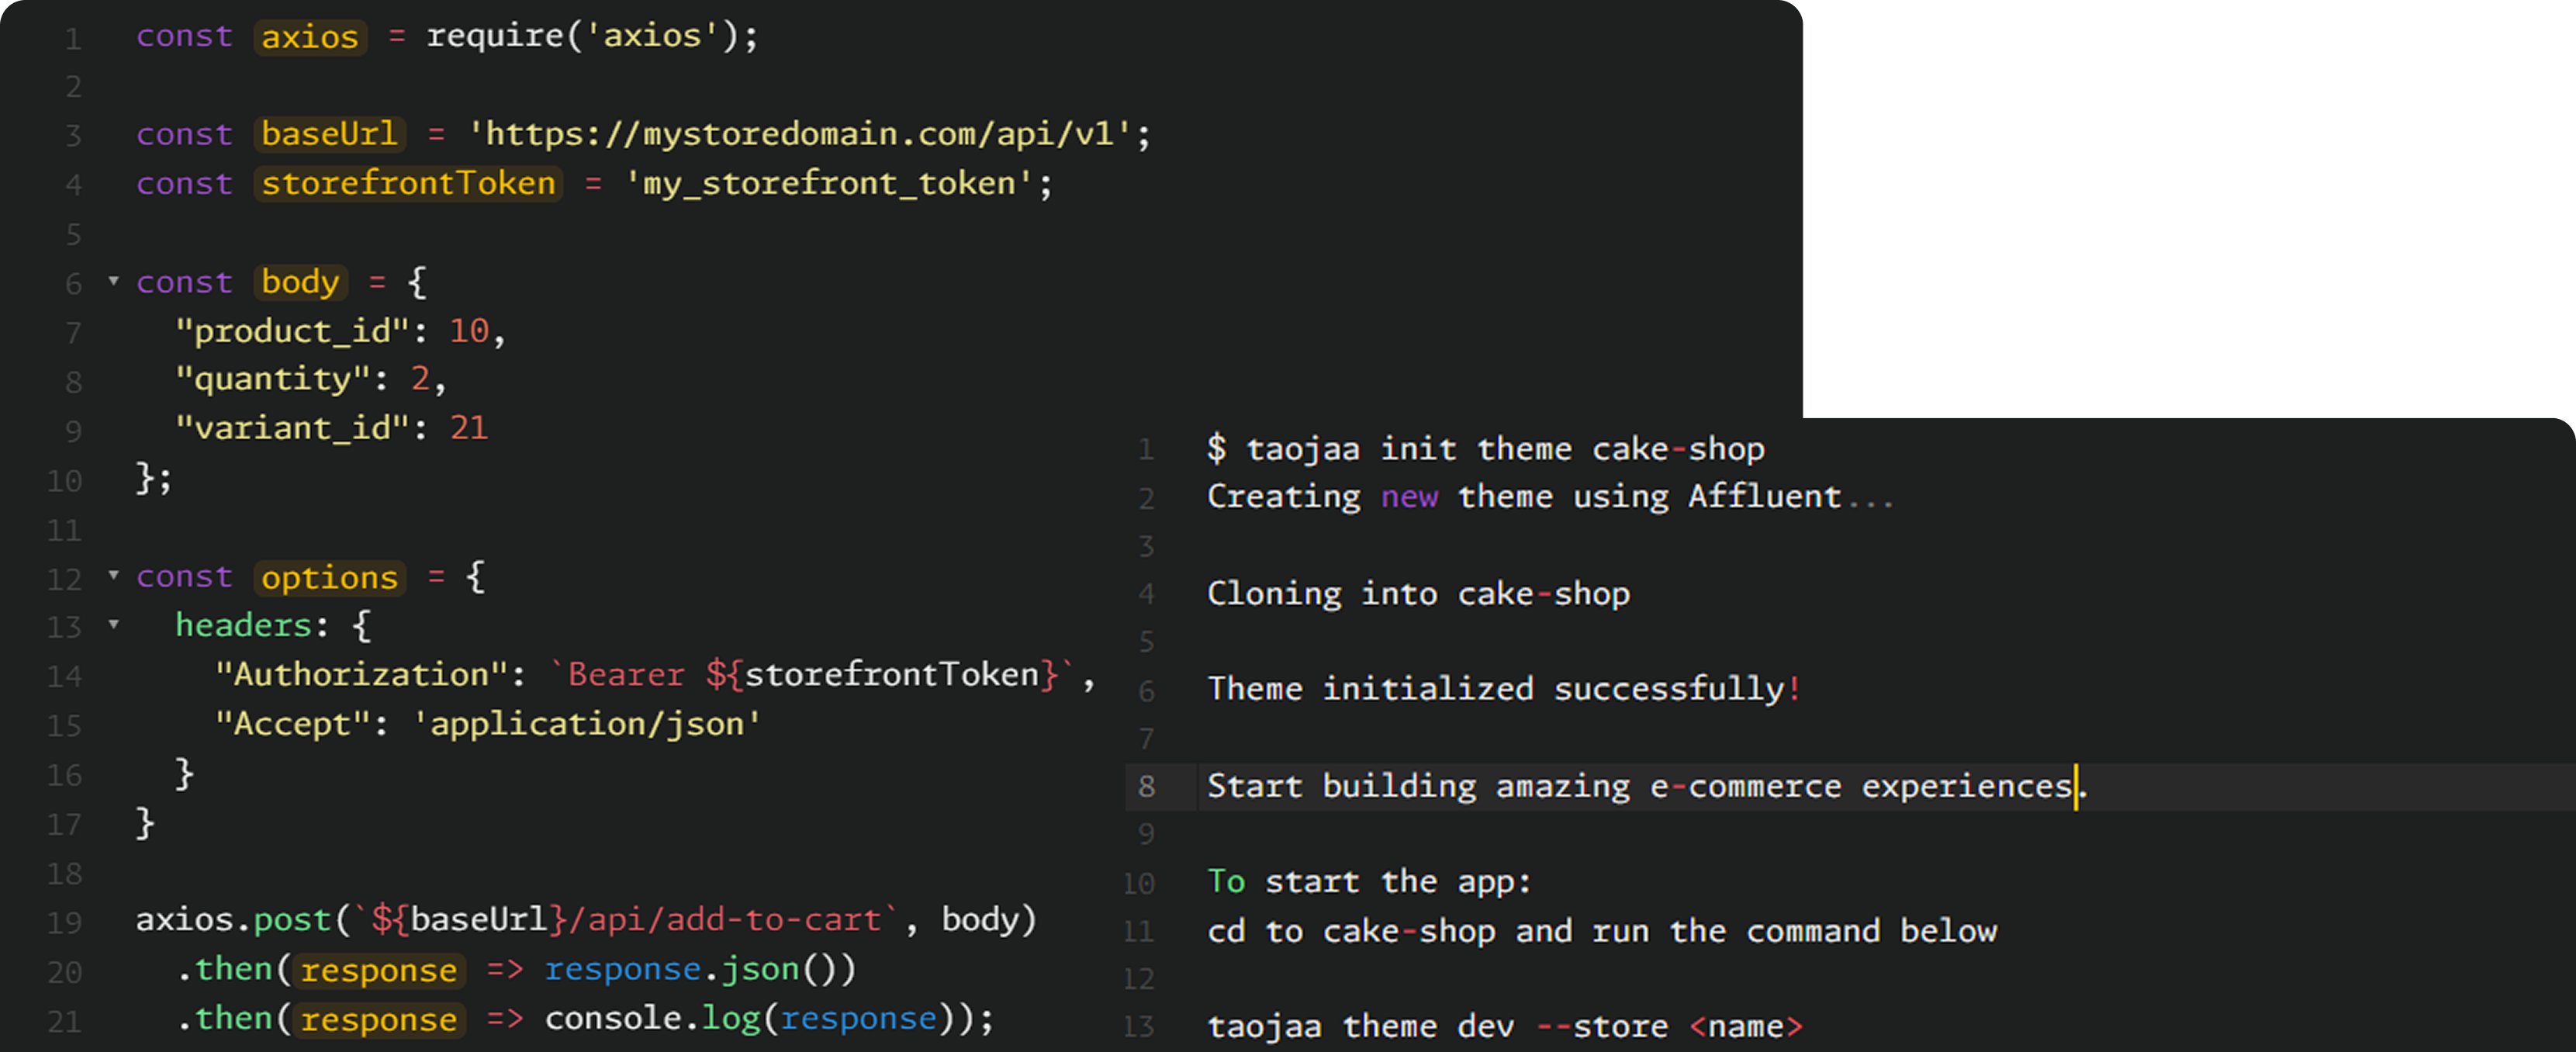Viewport: 2576px width, 1052px height.
Task: Select the options variable on line 12
Action: pyautogui.click(x=328, y=578)
